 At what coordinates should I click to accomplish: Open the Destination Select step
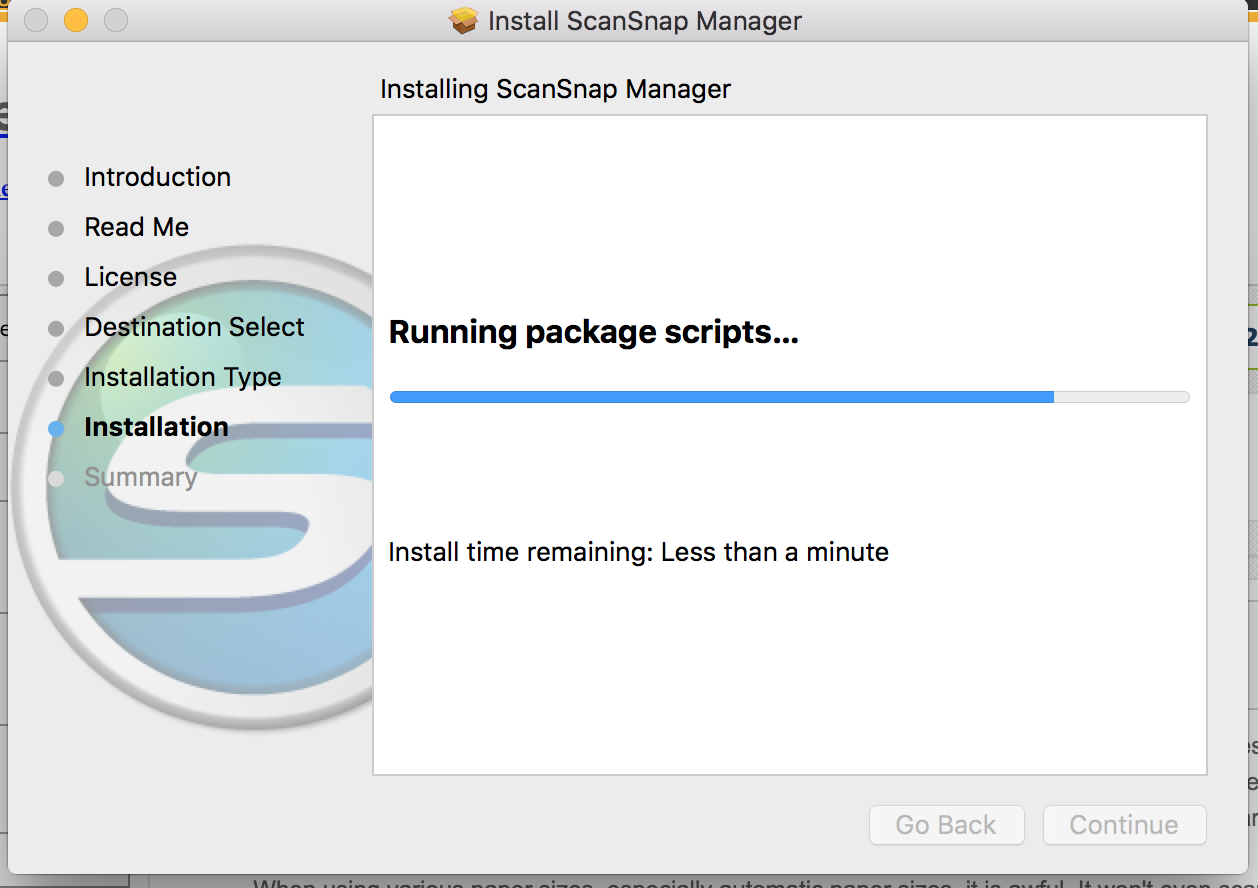point(194,327)
